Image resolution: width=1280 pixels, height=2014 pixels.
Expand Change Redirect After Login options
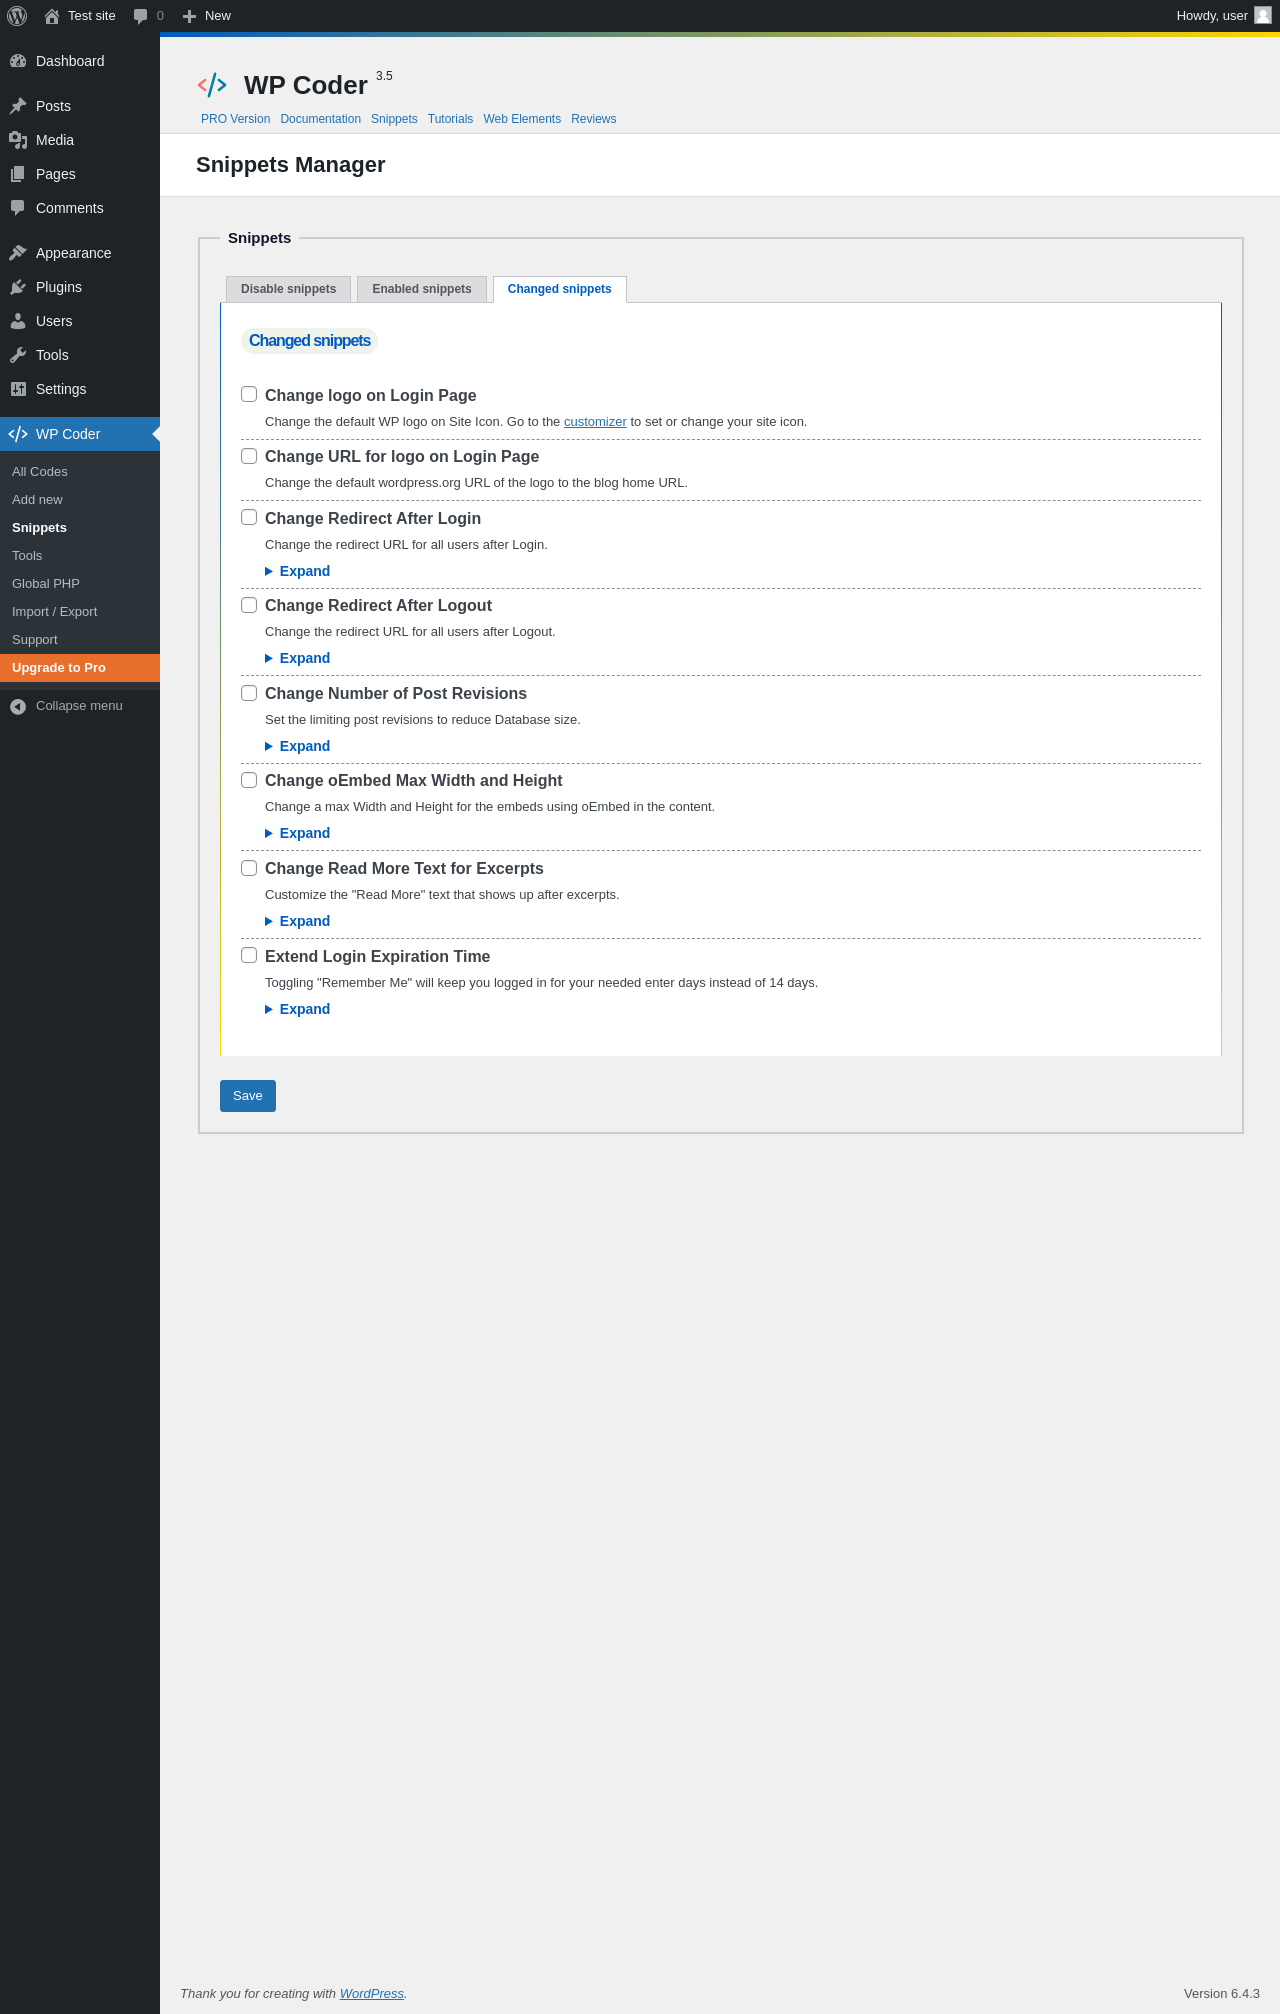pyautogui.click(x=297, y=571)
